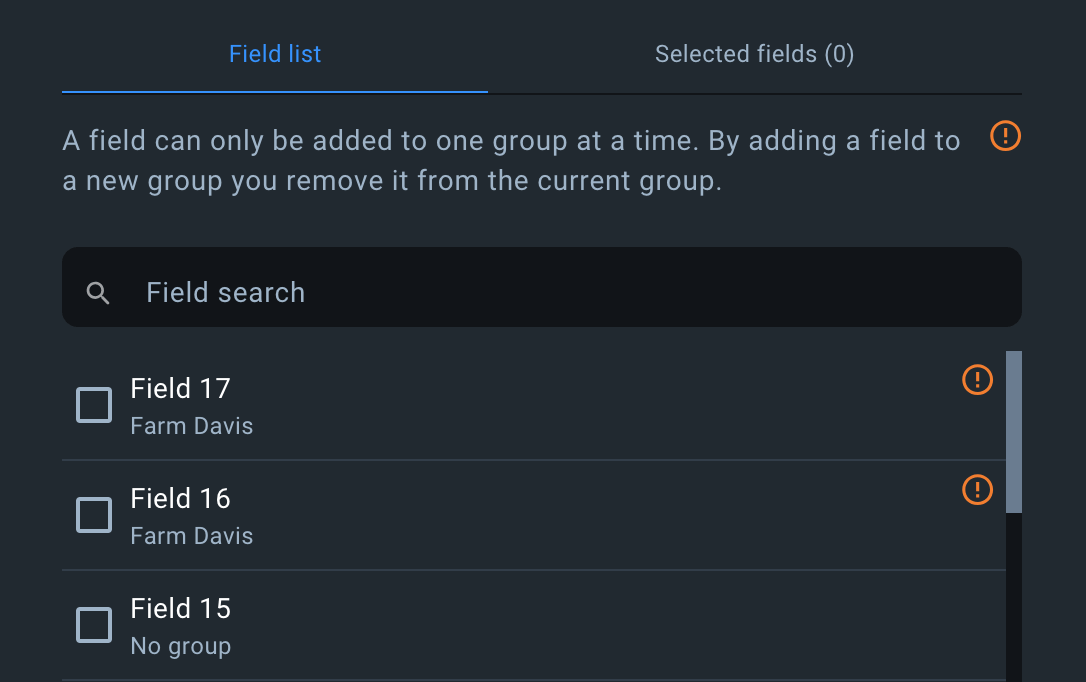Click the Farm Davis label under Field 16
Image resolution: width=1086 pixels, height=682 pixels.
coord(191,535)
